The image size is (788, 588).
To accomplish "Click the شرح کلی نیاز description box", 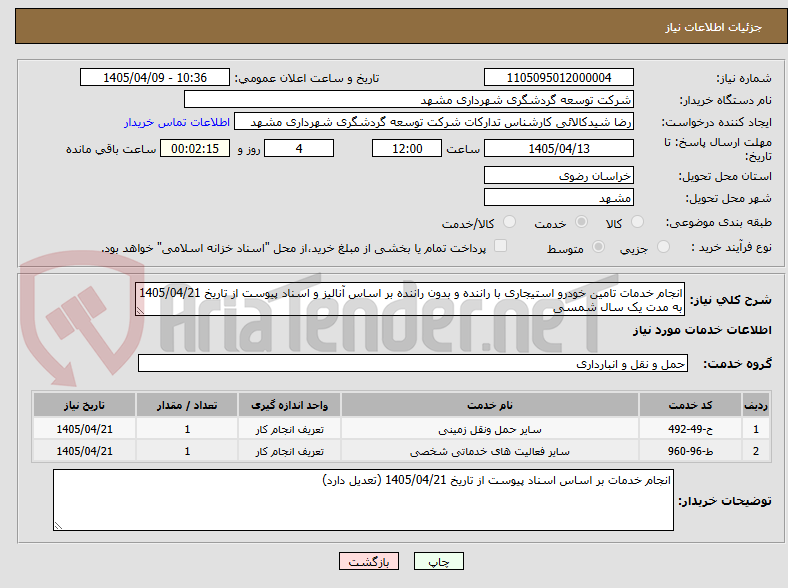I will click(x=410, y=299).
